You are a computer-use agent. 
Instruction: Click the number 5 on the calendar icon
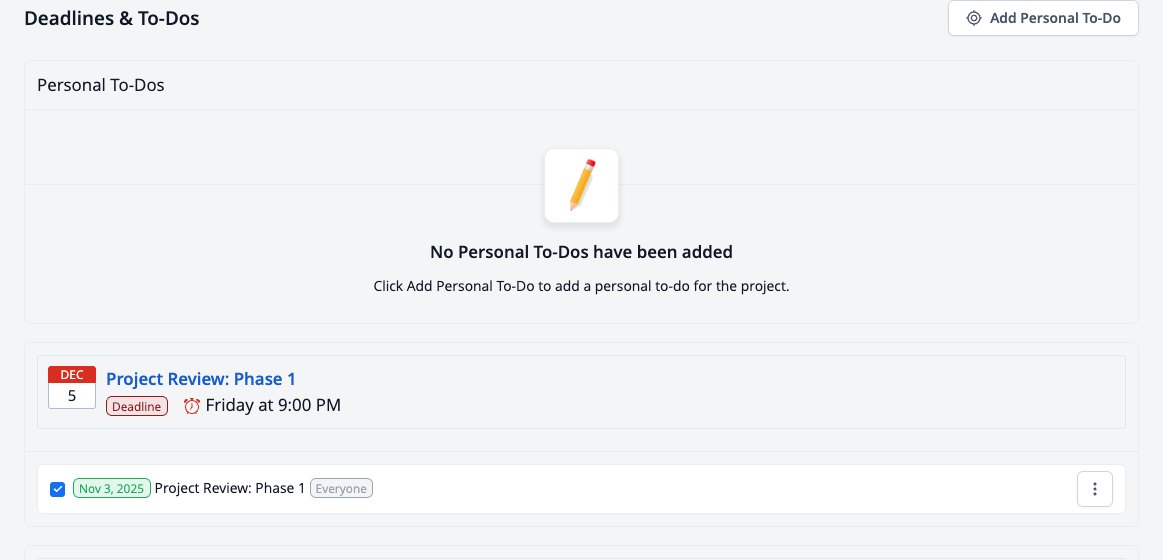[x=72, y=396]
